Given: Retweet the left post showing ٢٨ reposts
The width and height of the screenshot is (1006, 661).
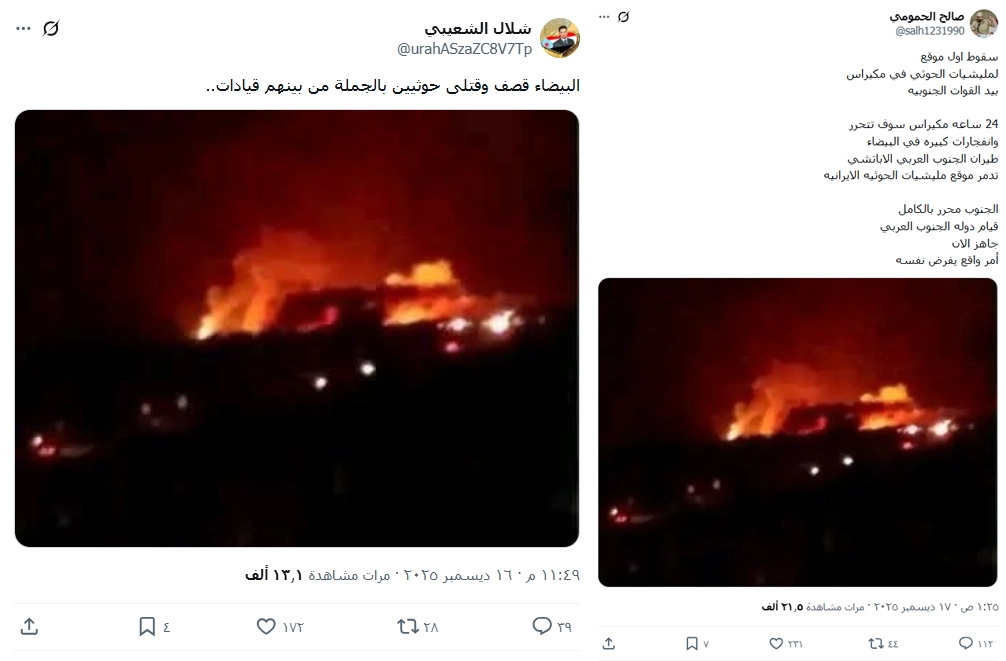Looking at the screenshot, I should (x=408, y=626).
